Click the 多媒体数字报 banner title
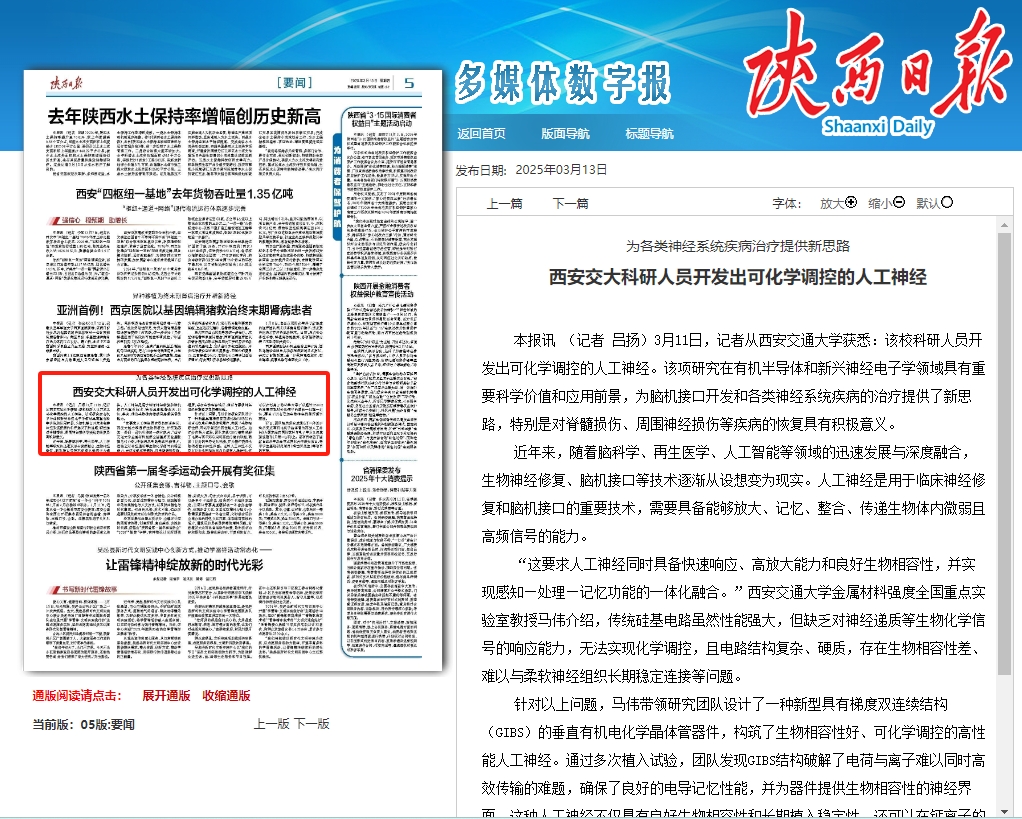This screenshot has height=819, width=1022. coord(563,83)
